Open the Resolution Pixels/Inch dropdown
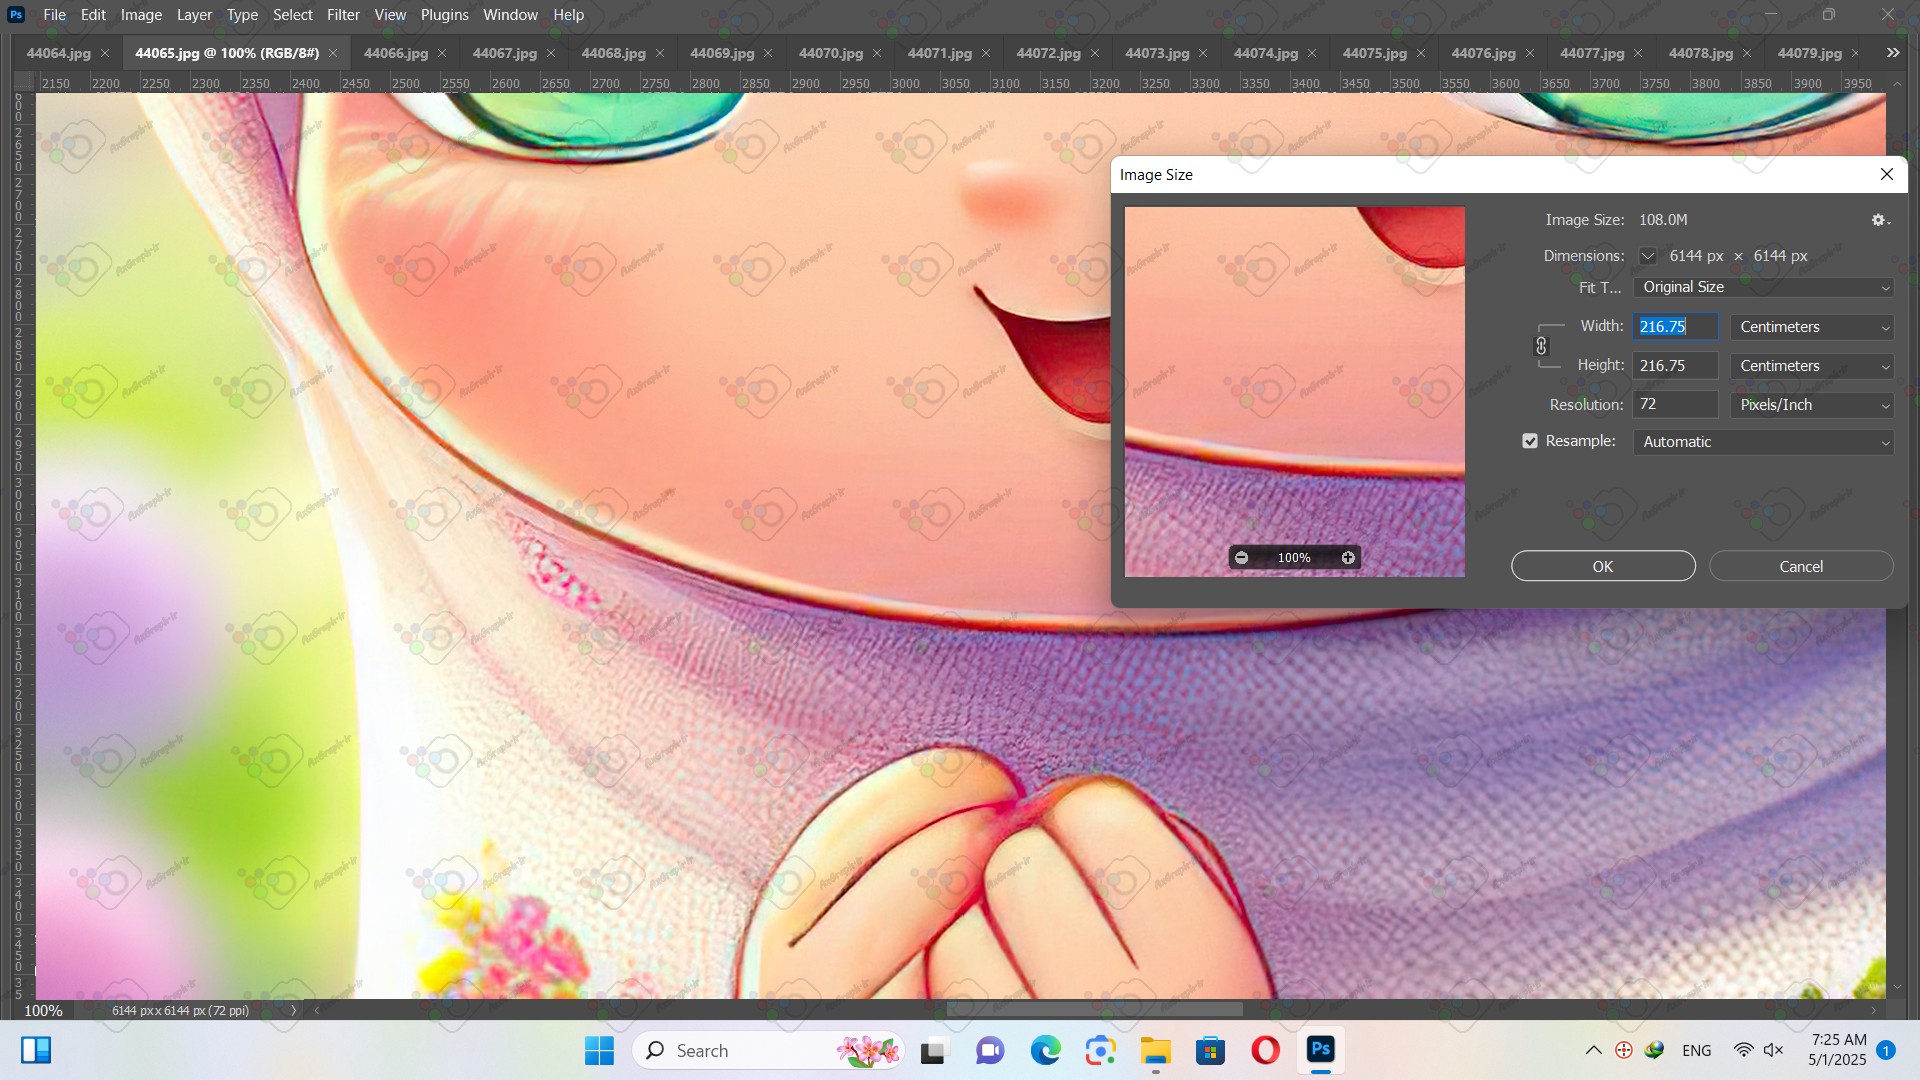Viewport: 1920px width, 1080px height. tap(1812, 405)
